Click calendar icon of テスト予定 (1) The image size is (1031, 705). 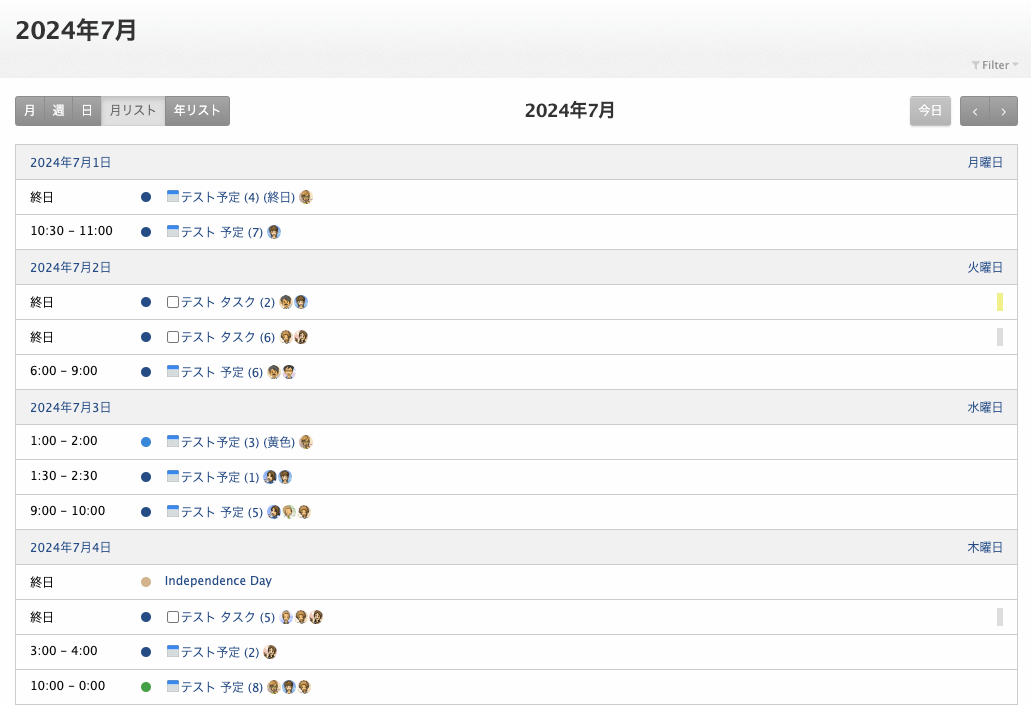173,475
